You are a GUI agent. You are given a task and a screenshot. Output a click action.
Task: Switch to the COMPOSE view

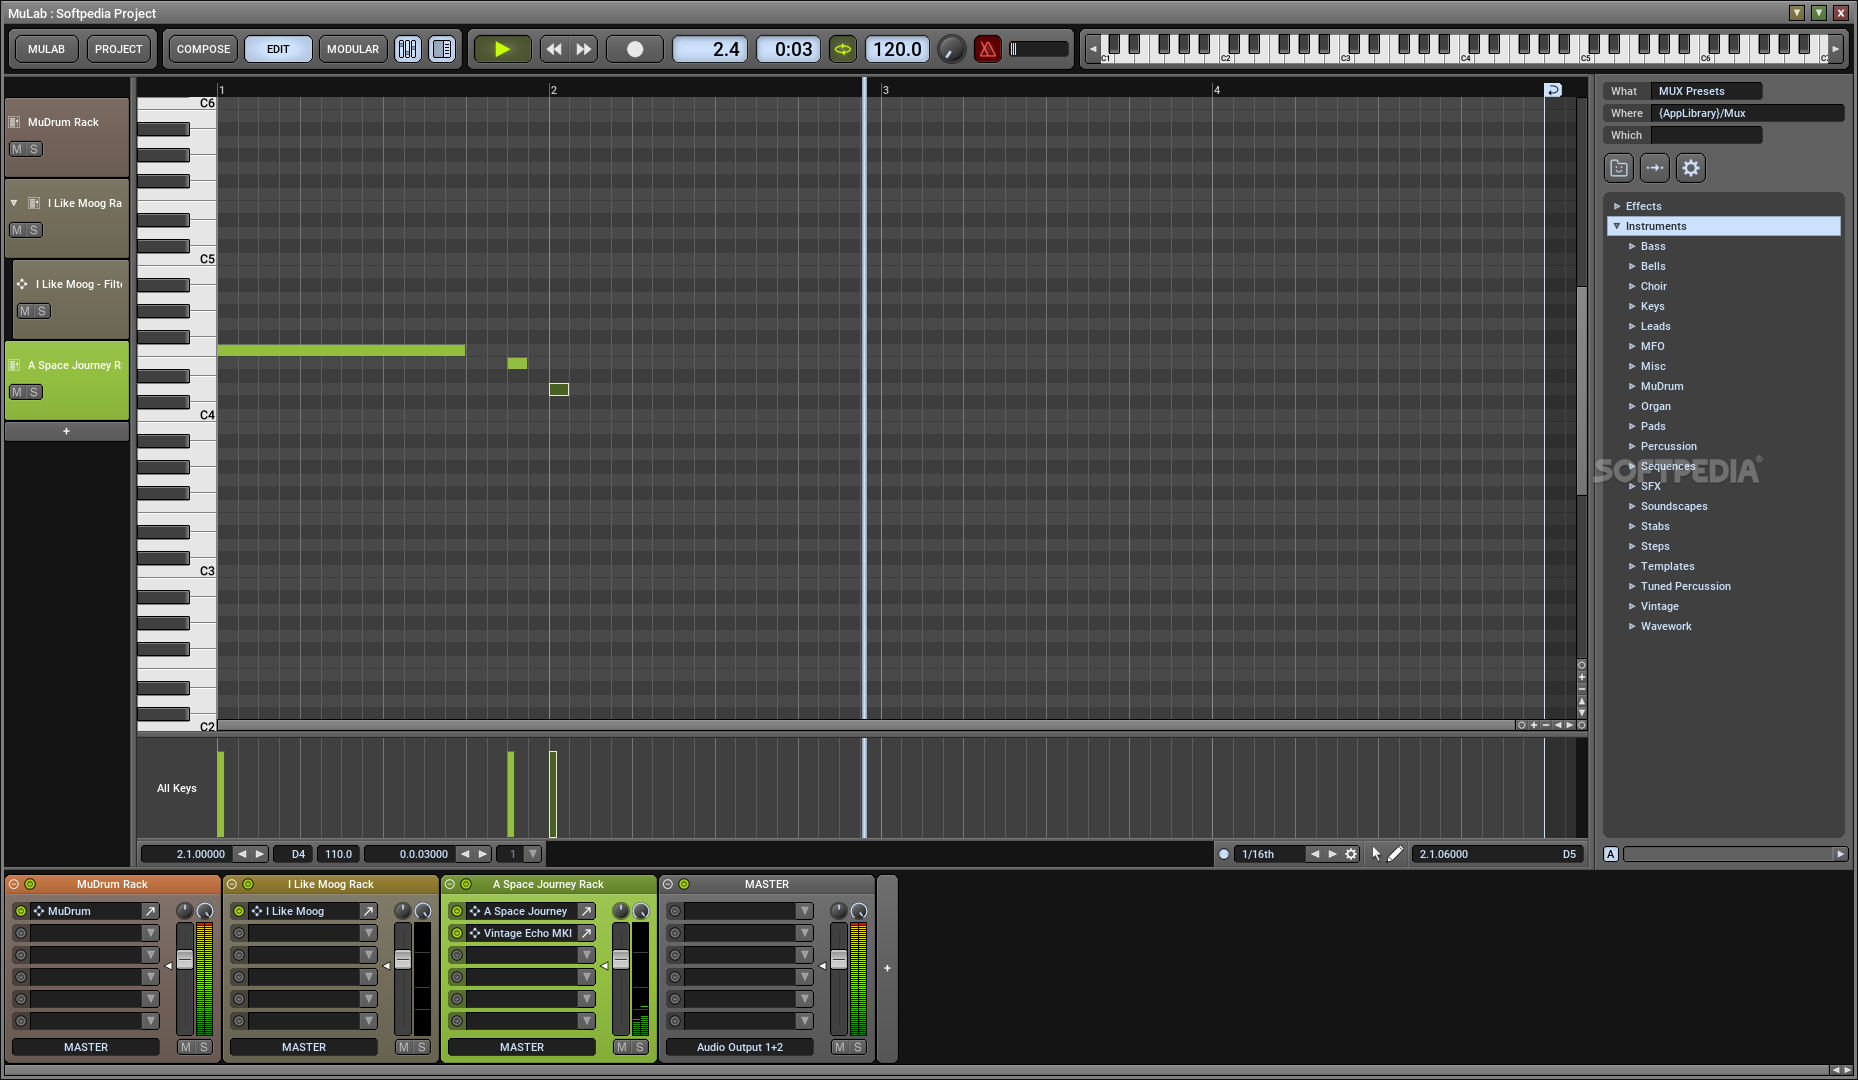pyautogui.click(x=203, y=49)
